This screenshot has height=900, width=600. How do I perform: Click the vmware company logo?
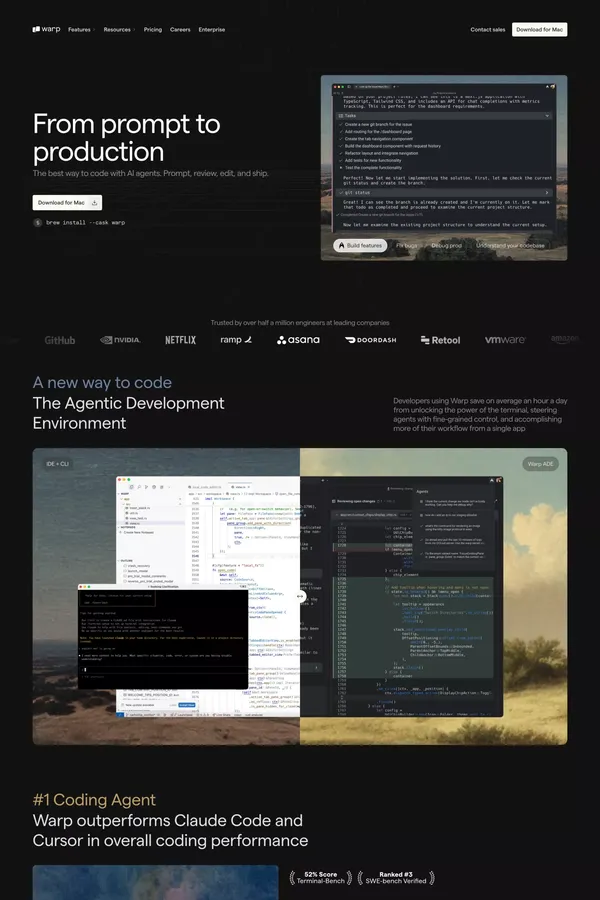coord(505,340)
